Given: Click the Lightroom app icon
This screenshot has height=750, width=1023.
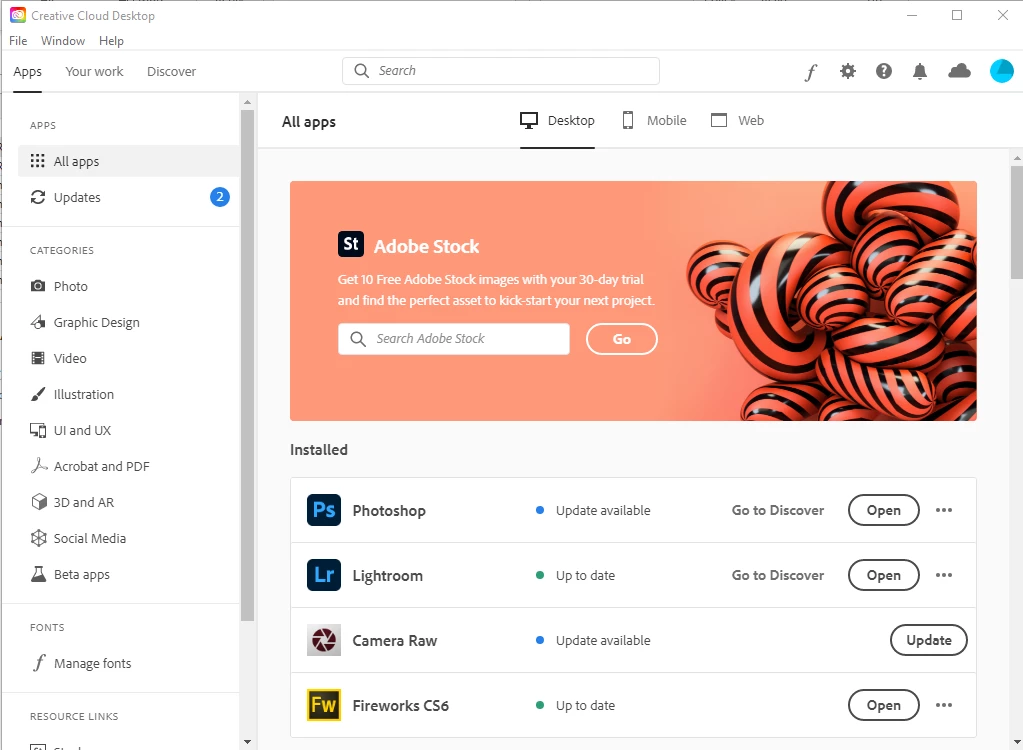Looking at the screenshot, I should (324, 575).
